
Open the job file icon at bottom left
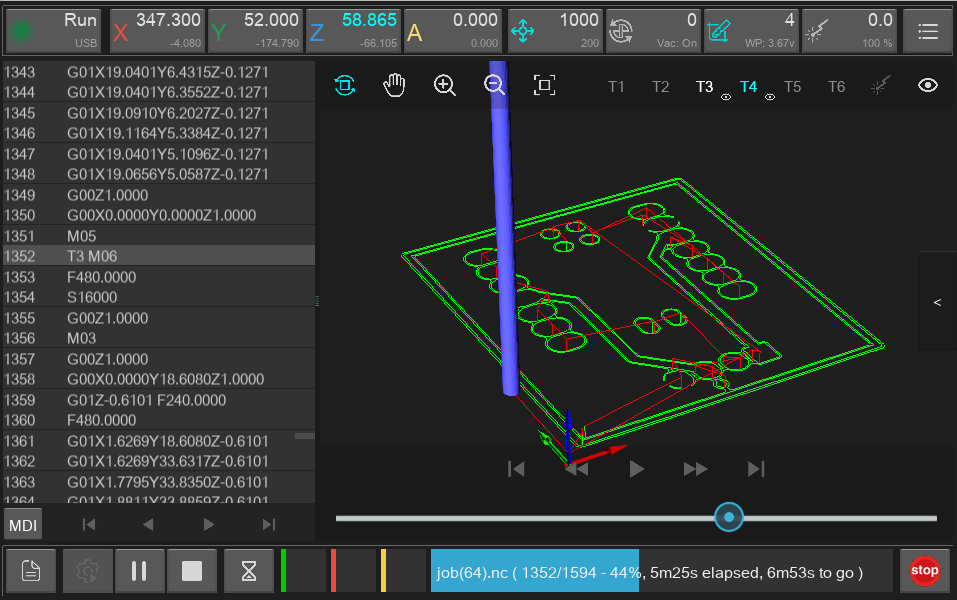click(x=30, y=570)
